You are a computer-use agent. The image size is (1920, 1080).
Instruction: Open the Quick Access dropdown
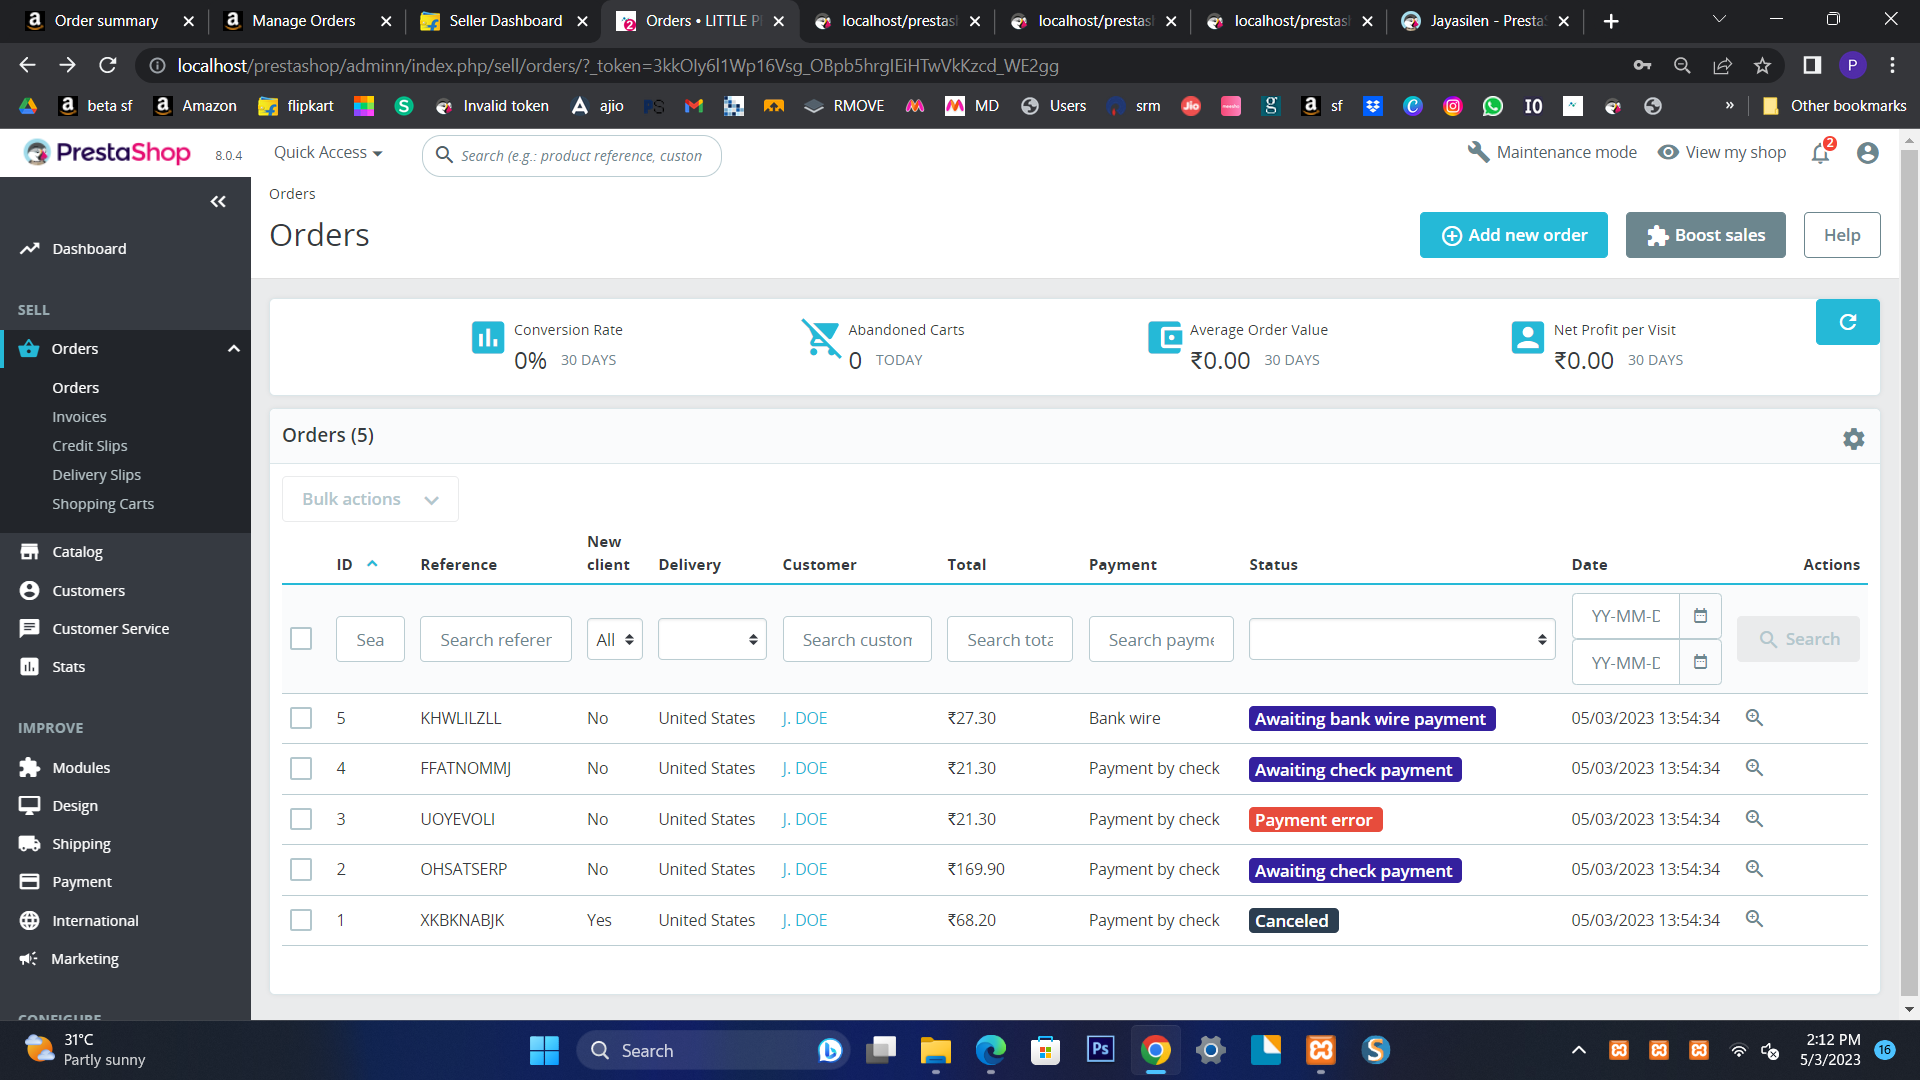point(328,153)
